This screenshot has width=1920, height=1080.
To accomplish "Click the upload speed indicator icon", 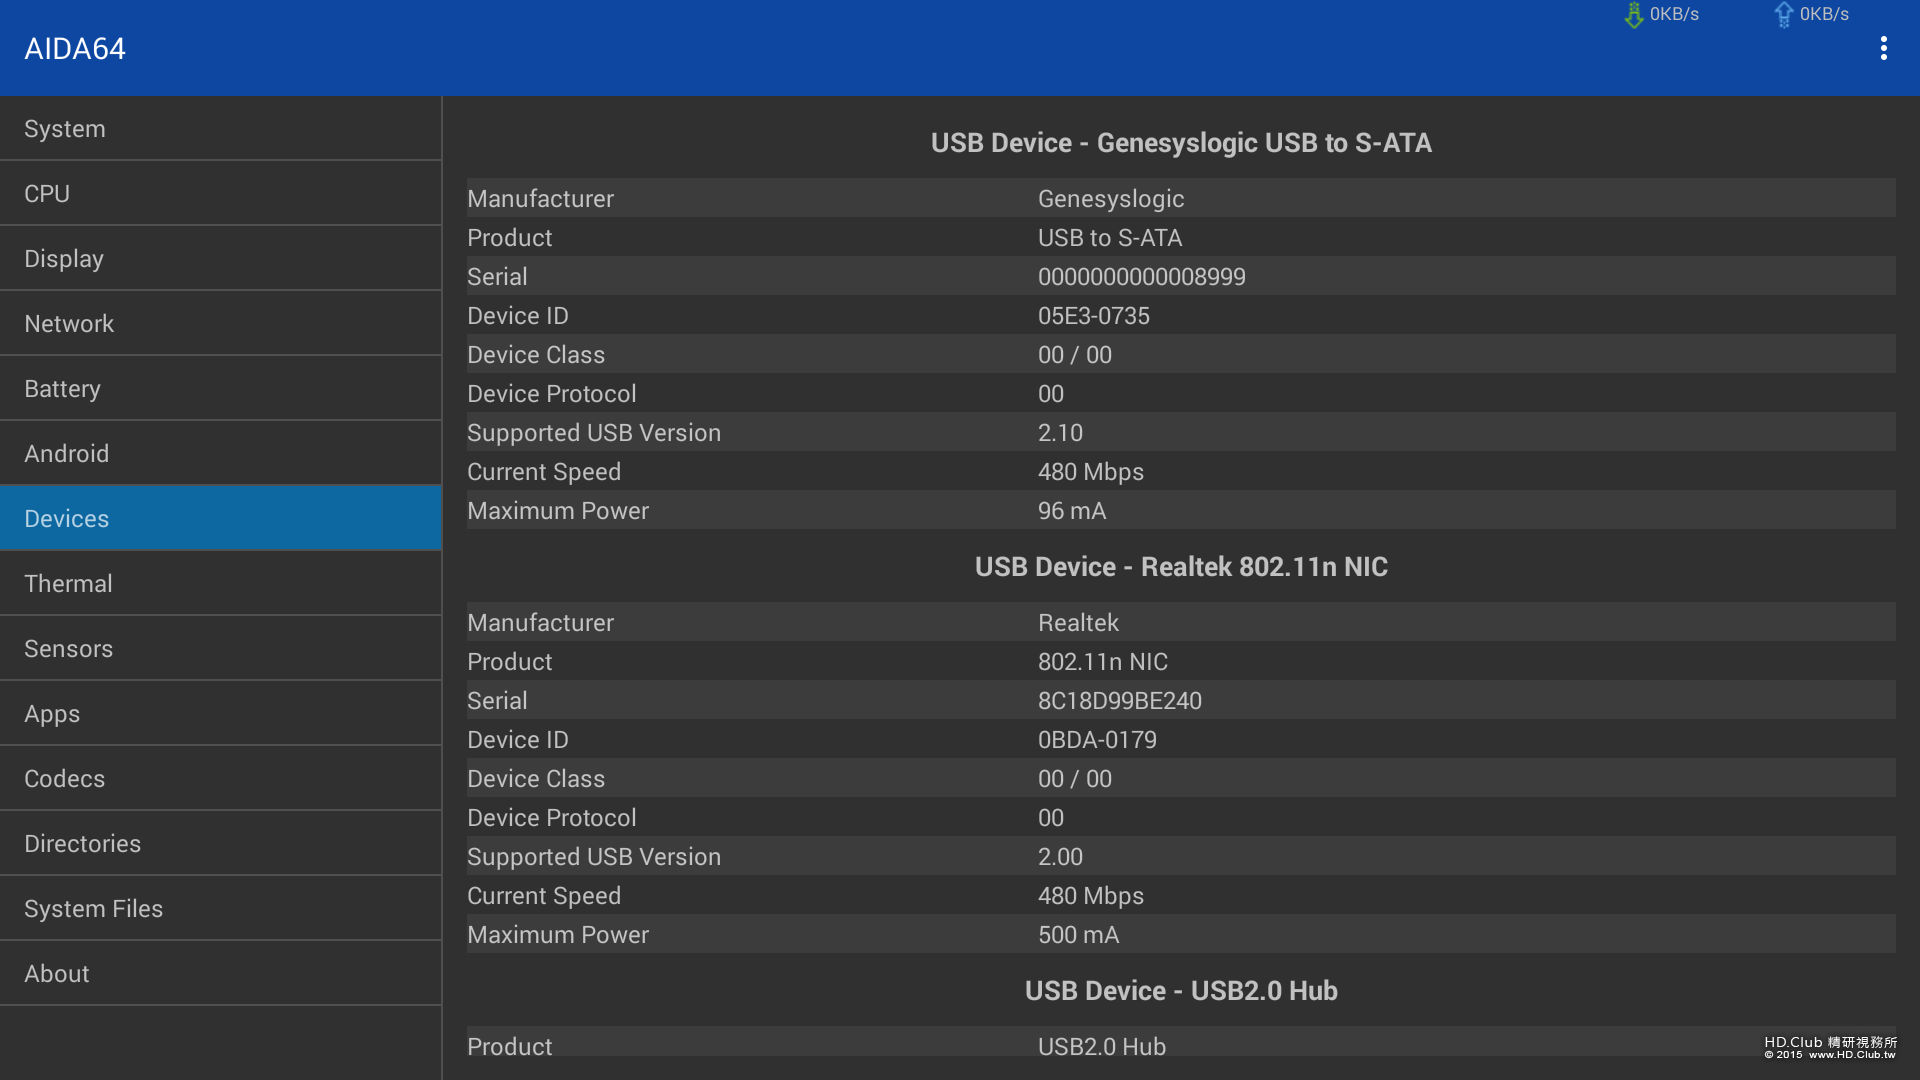I will click(x=1784, y=15).
